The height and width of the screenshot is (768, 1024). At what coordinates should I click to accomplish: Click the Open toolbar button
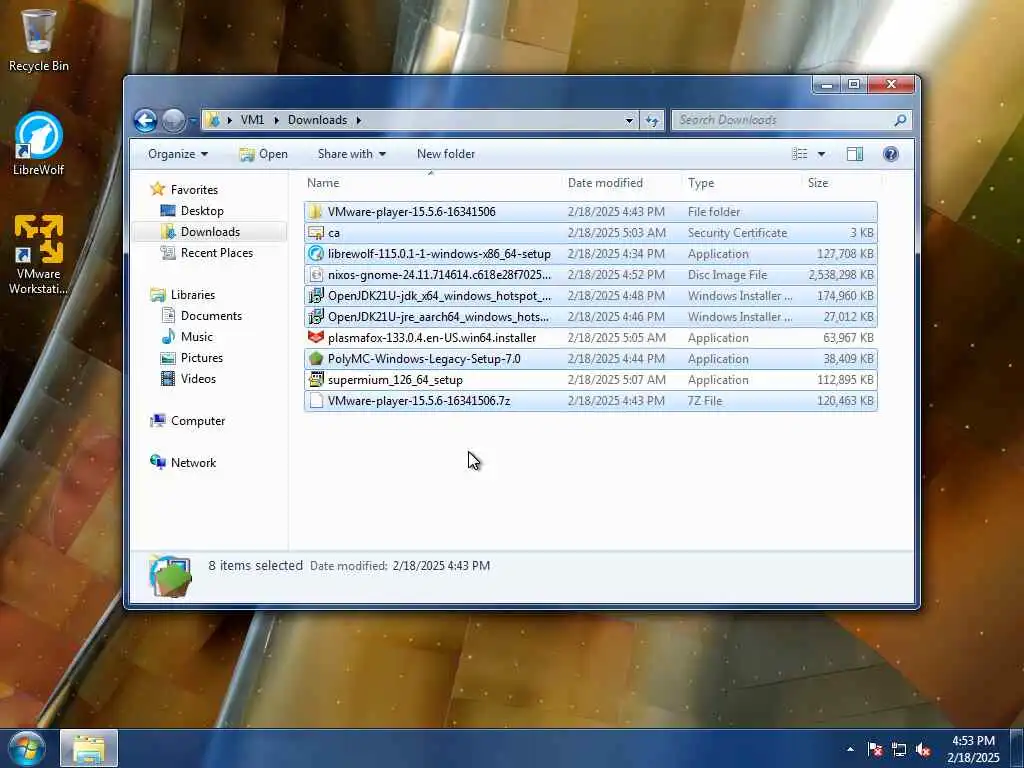[263, 154]
